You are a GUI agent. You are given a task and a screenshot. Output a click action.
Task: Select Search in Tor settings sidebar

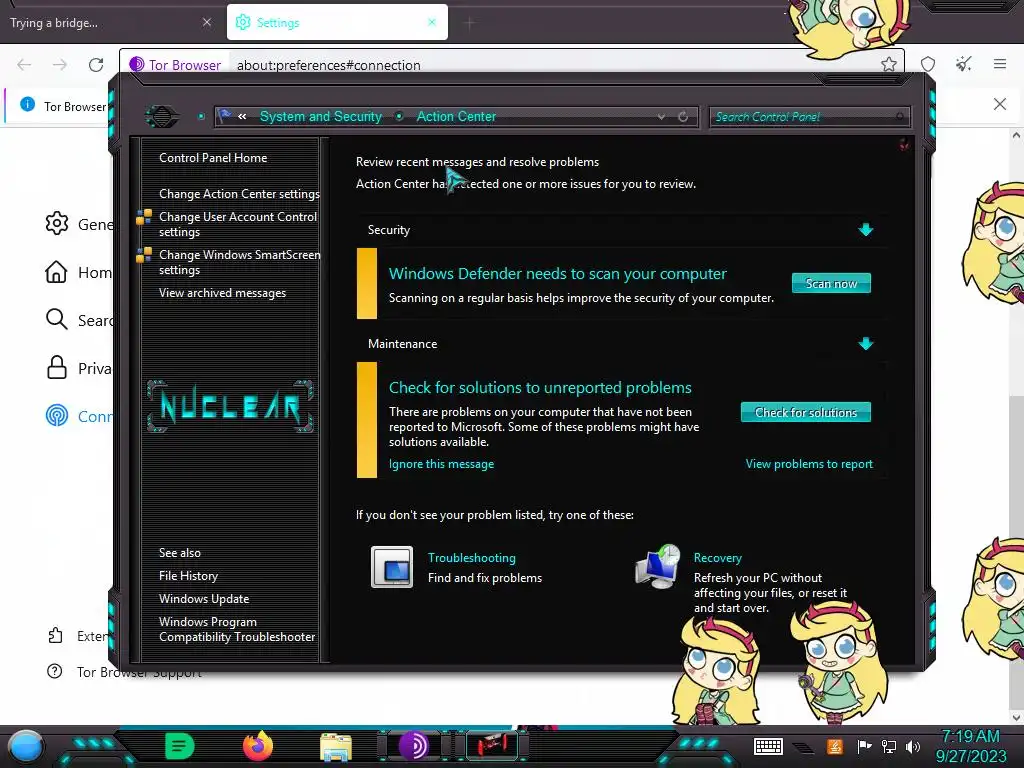click(x=80, y=320)
